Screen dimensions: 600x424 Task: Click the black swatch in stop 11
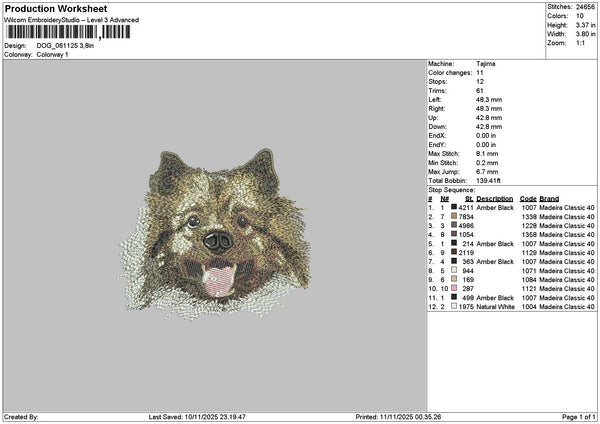454,297
